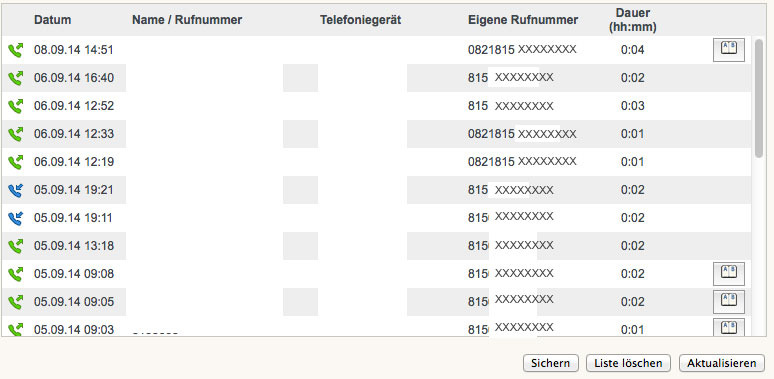Viewport: 774px width, 379px height.
Task: Open phonebook icon for 05.09.14 09:03 call
Action: (729, 327)
